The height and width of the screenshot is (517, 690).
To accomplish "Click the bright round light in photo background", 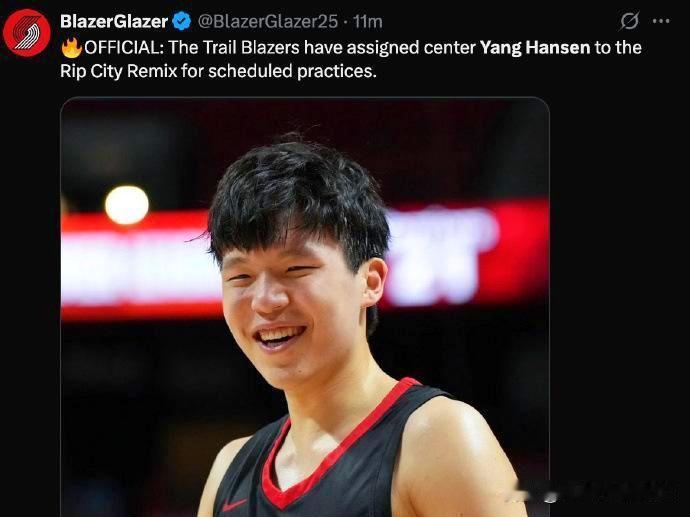I will [127, 205].
